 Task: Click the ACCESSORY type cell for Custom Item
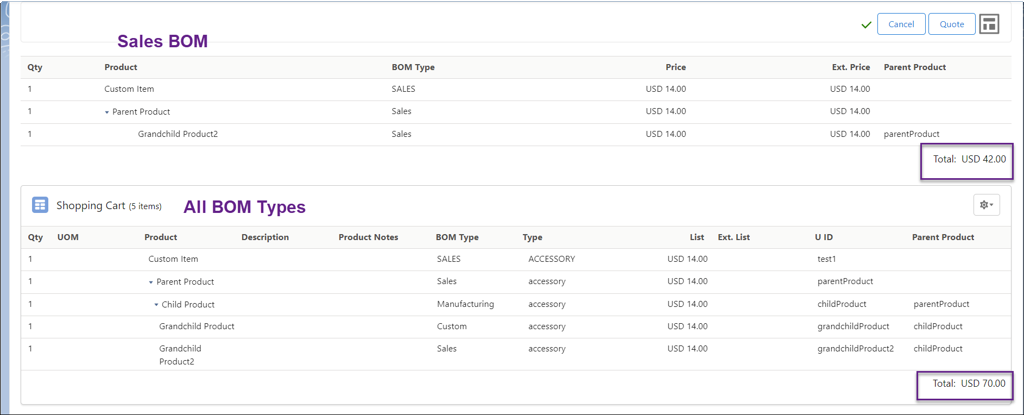551,259
